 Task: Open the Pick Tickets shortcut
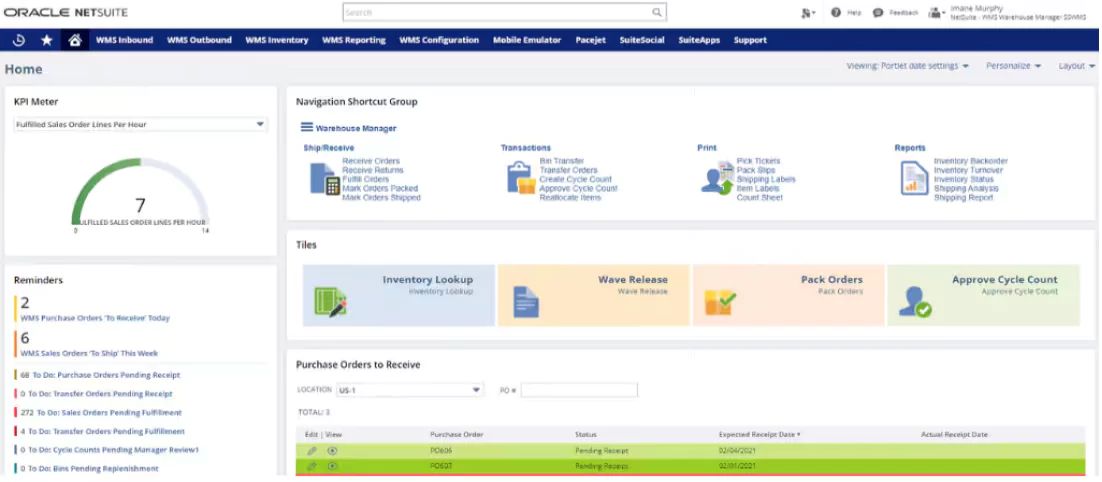coord(758,161)
